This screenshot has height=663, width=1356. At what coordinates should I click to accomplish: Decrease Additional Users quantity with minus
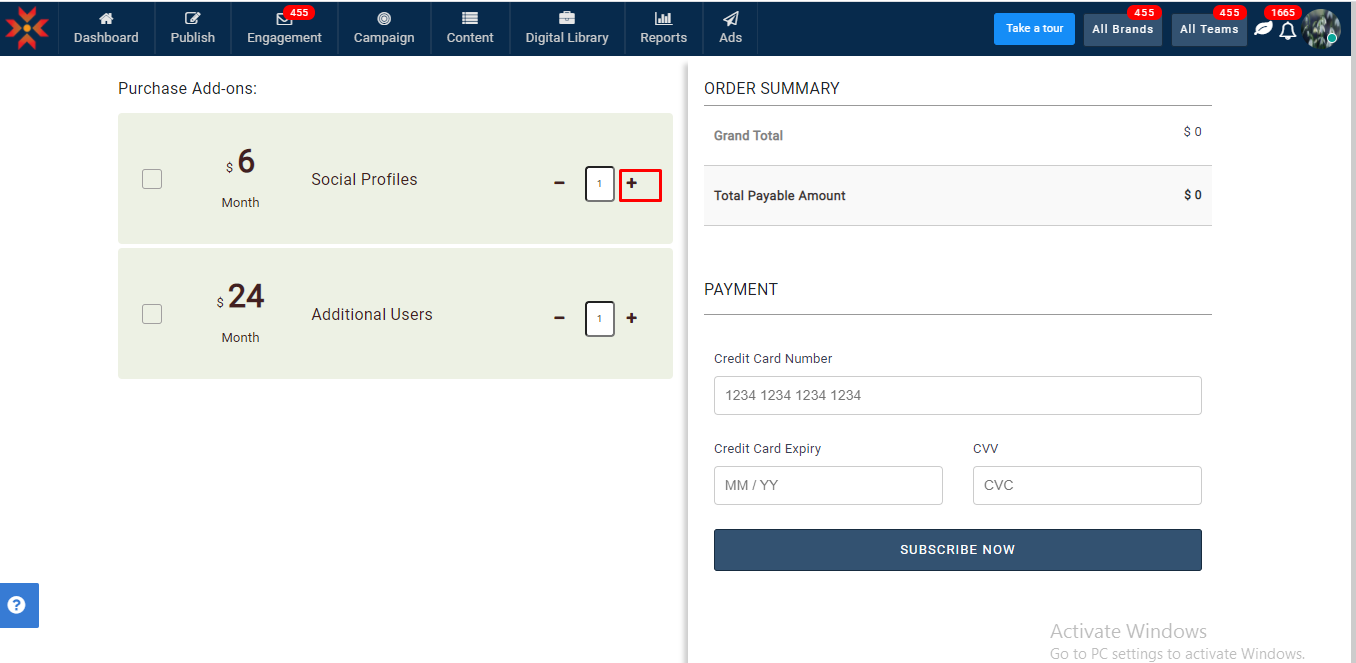pos(559,318)
